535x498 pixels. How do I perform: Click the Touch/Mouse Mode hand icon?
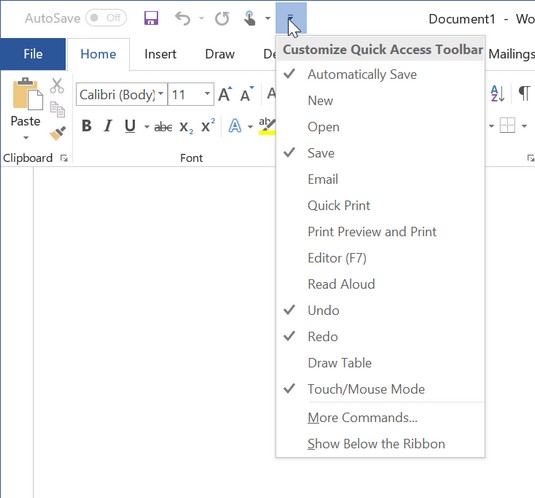(250, 18)
